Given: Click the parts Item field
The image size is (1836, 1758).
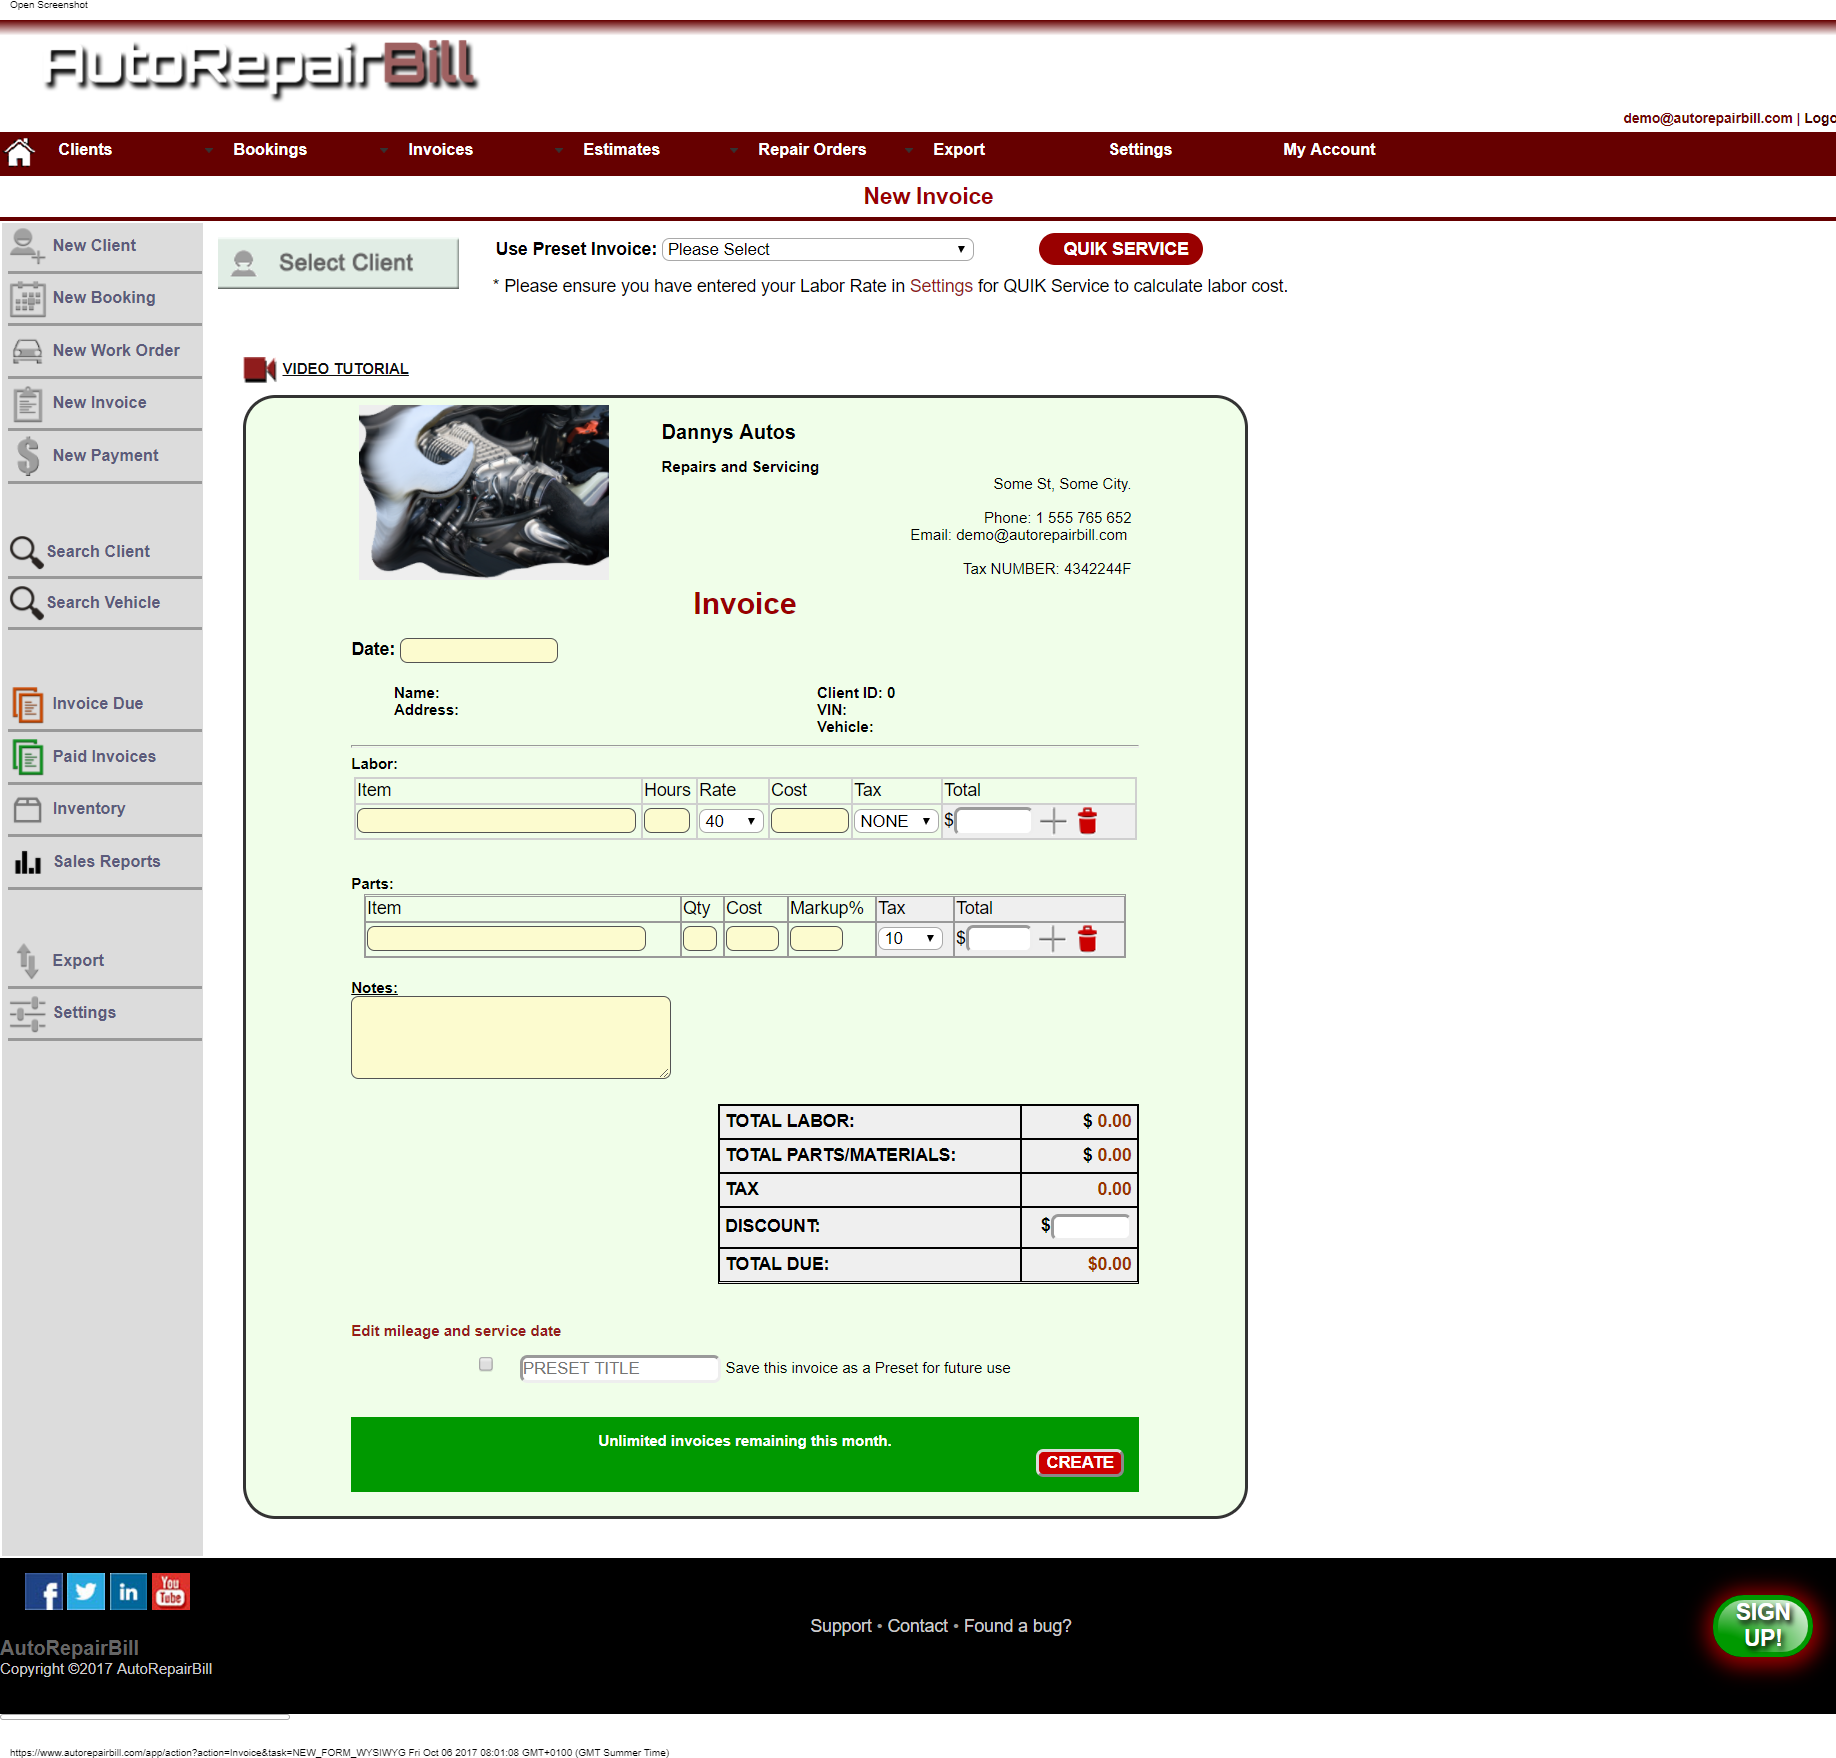Looking at the screenshot, I should [506, 938].
